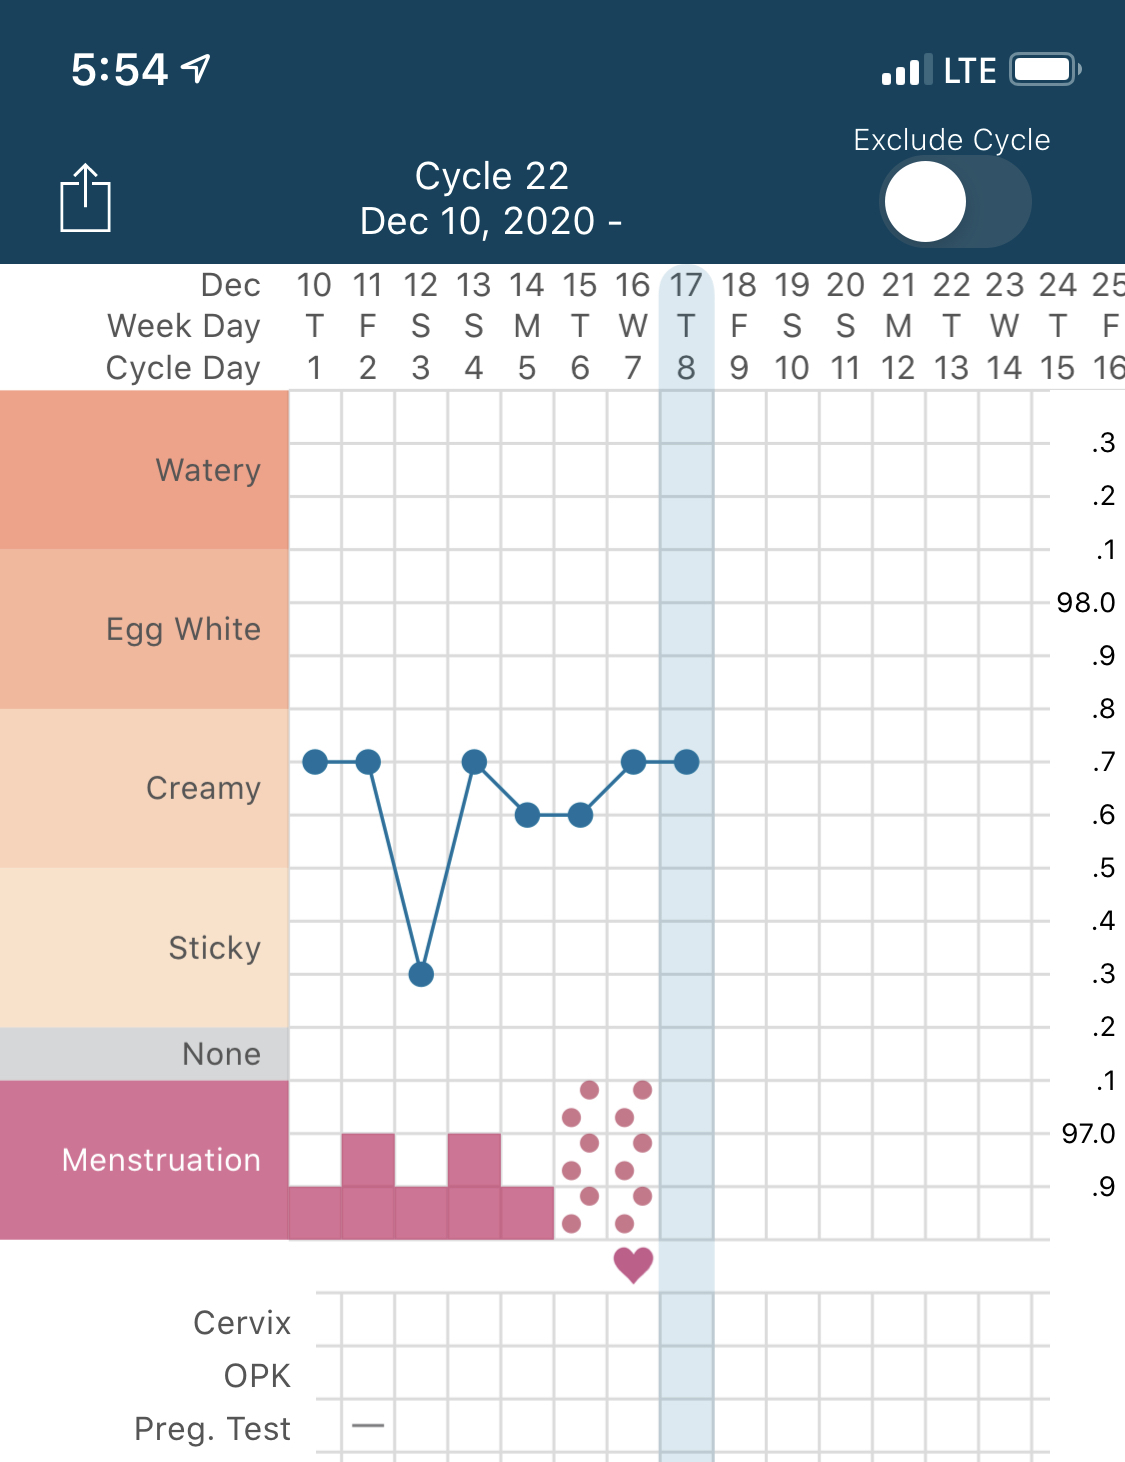Tap the OPK row label

257,1376
